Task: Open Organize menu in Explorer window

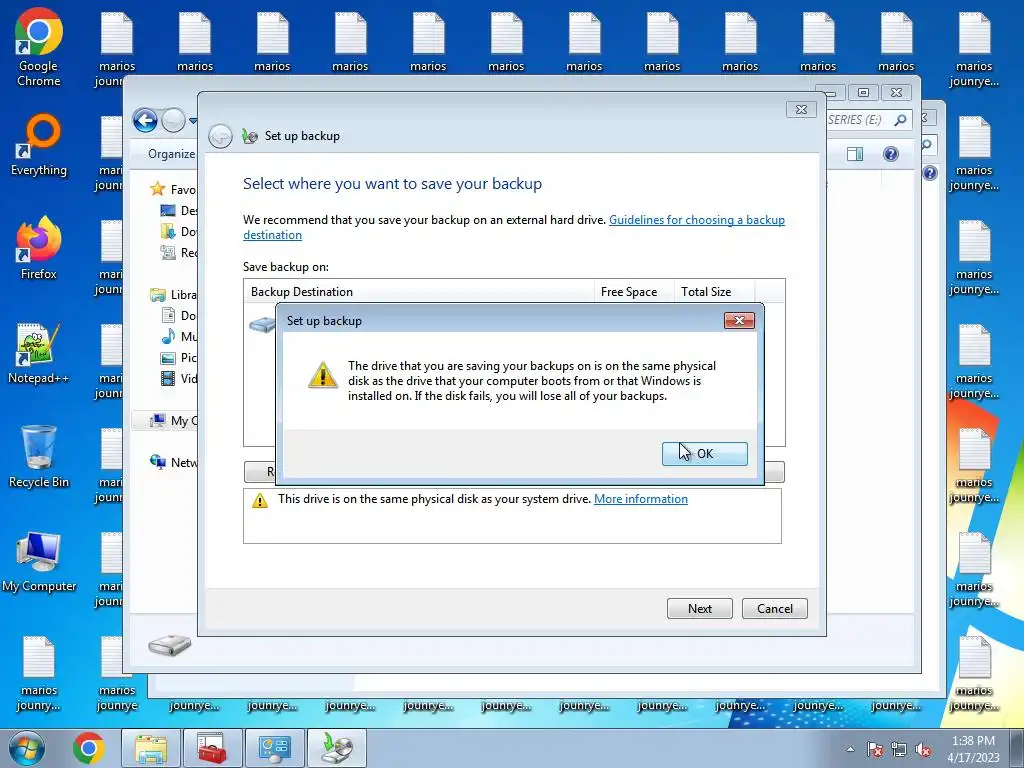Action: (x=171, y=153)
